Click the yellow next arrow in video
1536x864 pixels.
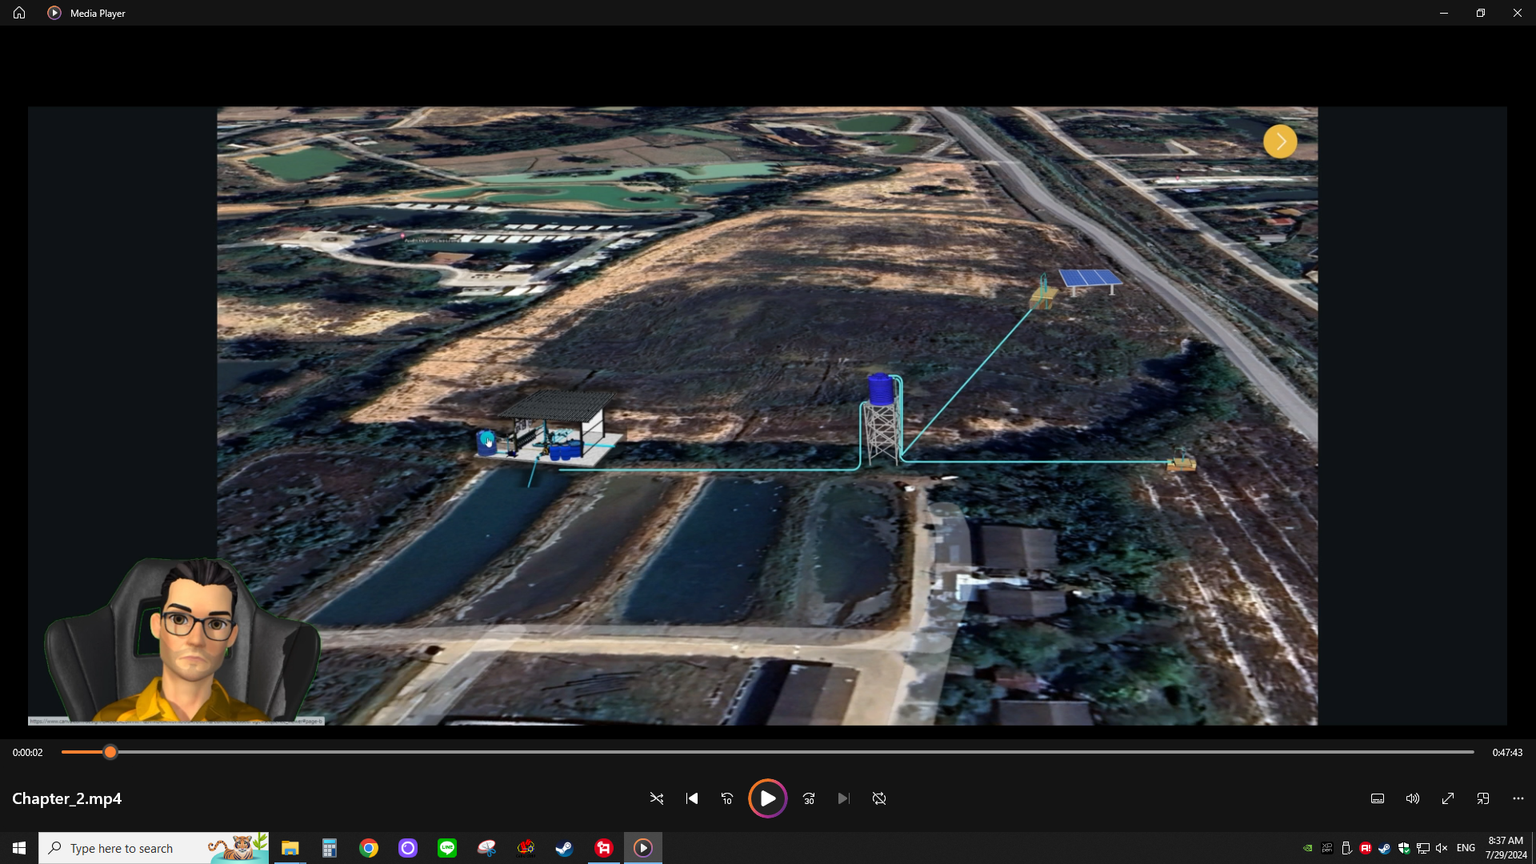[x=1280, y=141]
